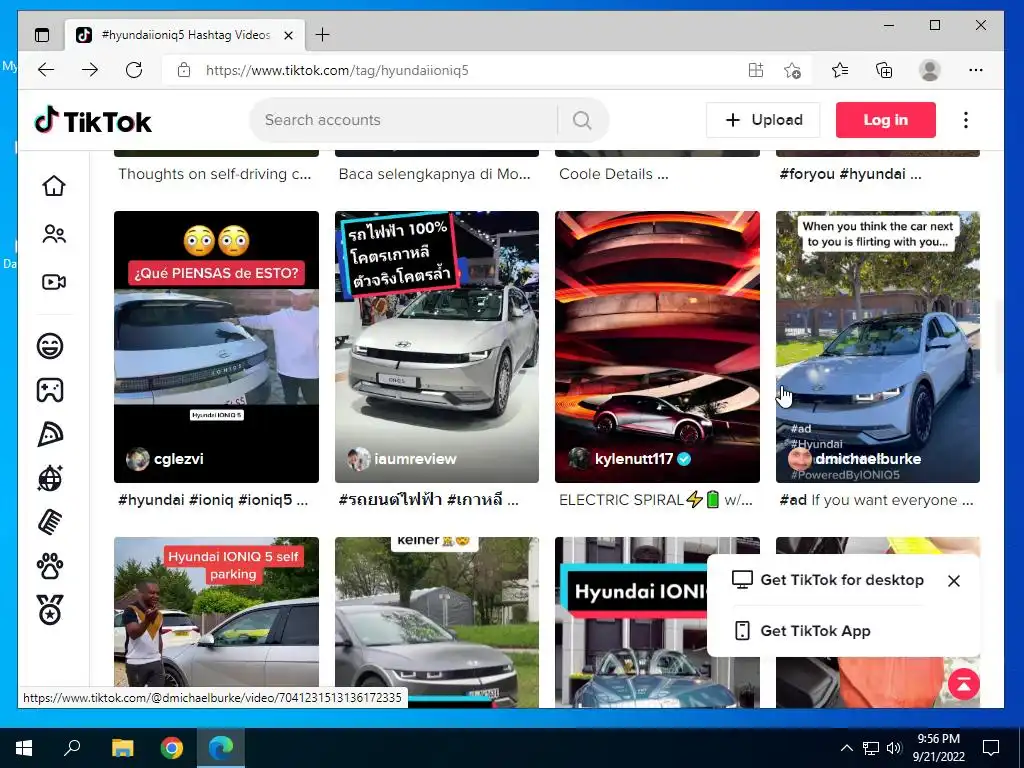Open the browser Favorites list icon

(x=840, y=70)
